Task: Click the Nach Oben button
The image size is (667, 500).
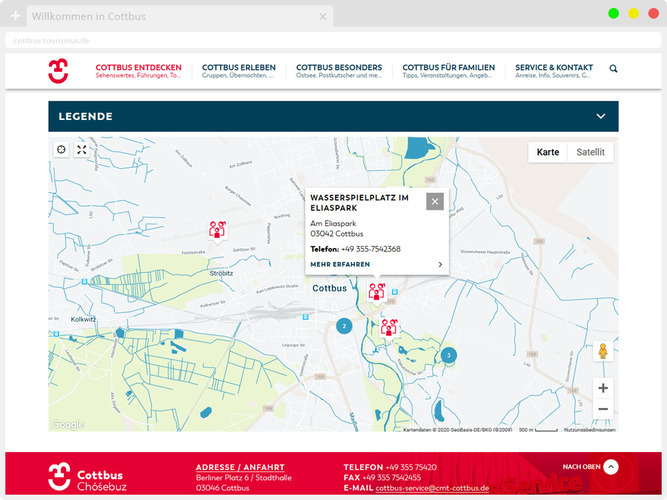Action: (611, 466)
